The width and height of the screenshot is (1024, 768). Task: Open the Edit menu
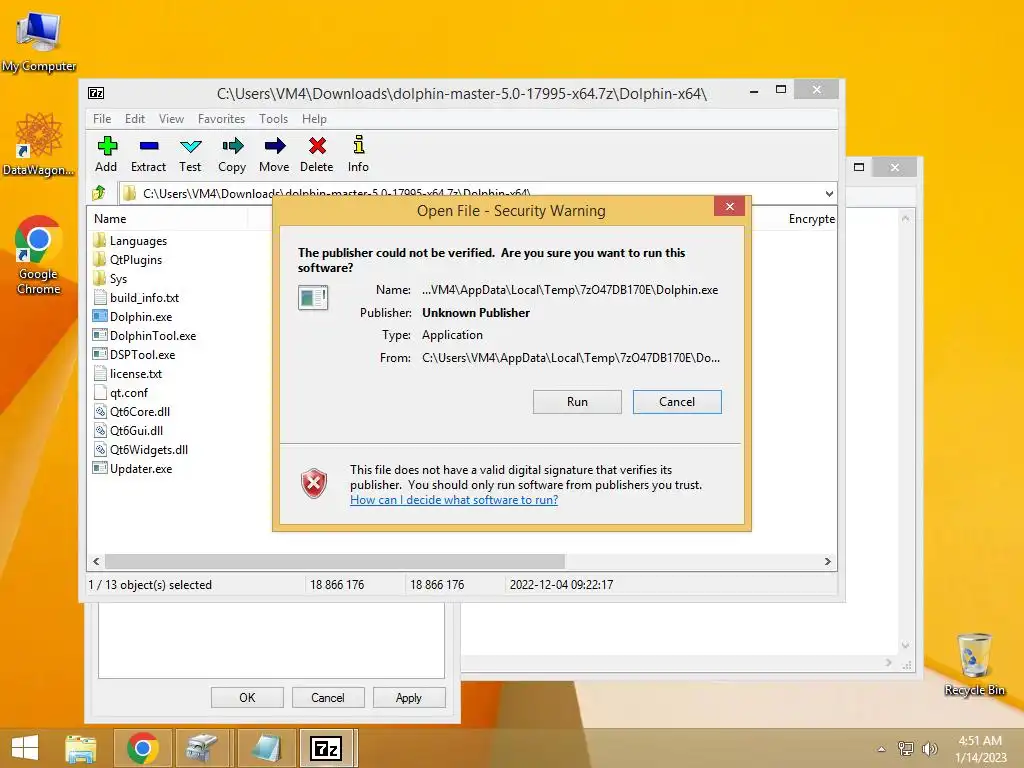tap(135, 119)
